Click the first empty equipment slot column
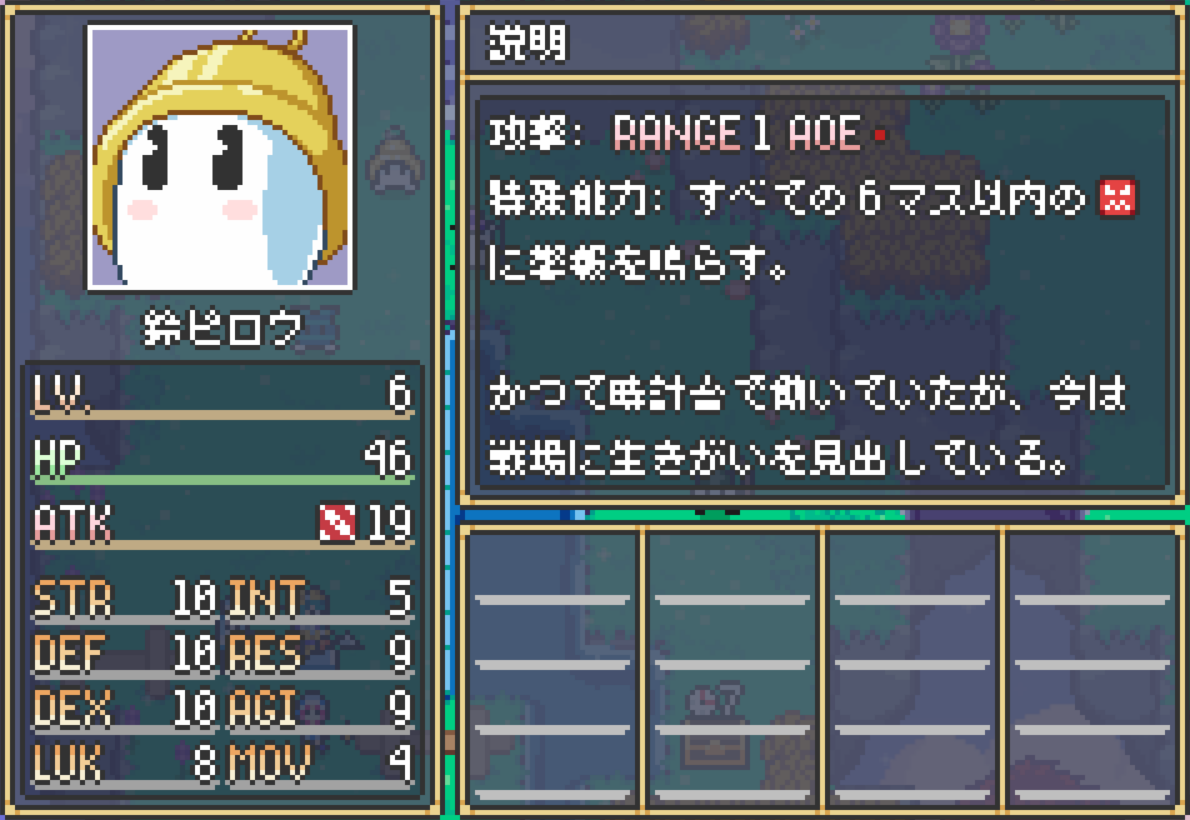Image resolution: width=1190 pixels, height=820 pixels. click(552, 670)
